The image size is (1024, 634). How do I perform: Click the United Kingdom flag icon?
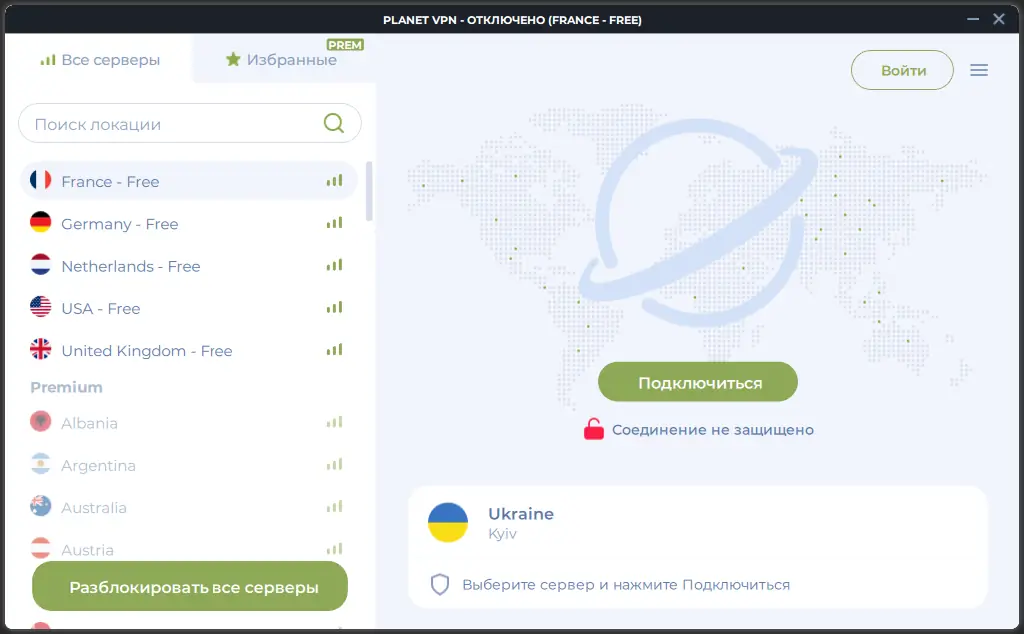[40, 350]
